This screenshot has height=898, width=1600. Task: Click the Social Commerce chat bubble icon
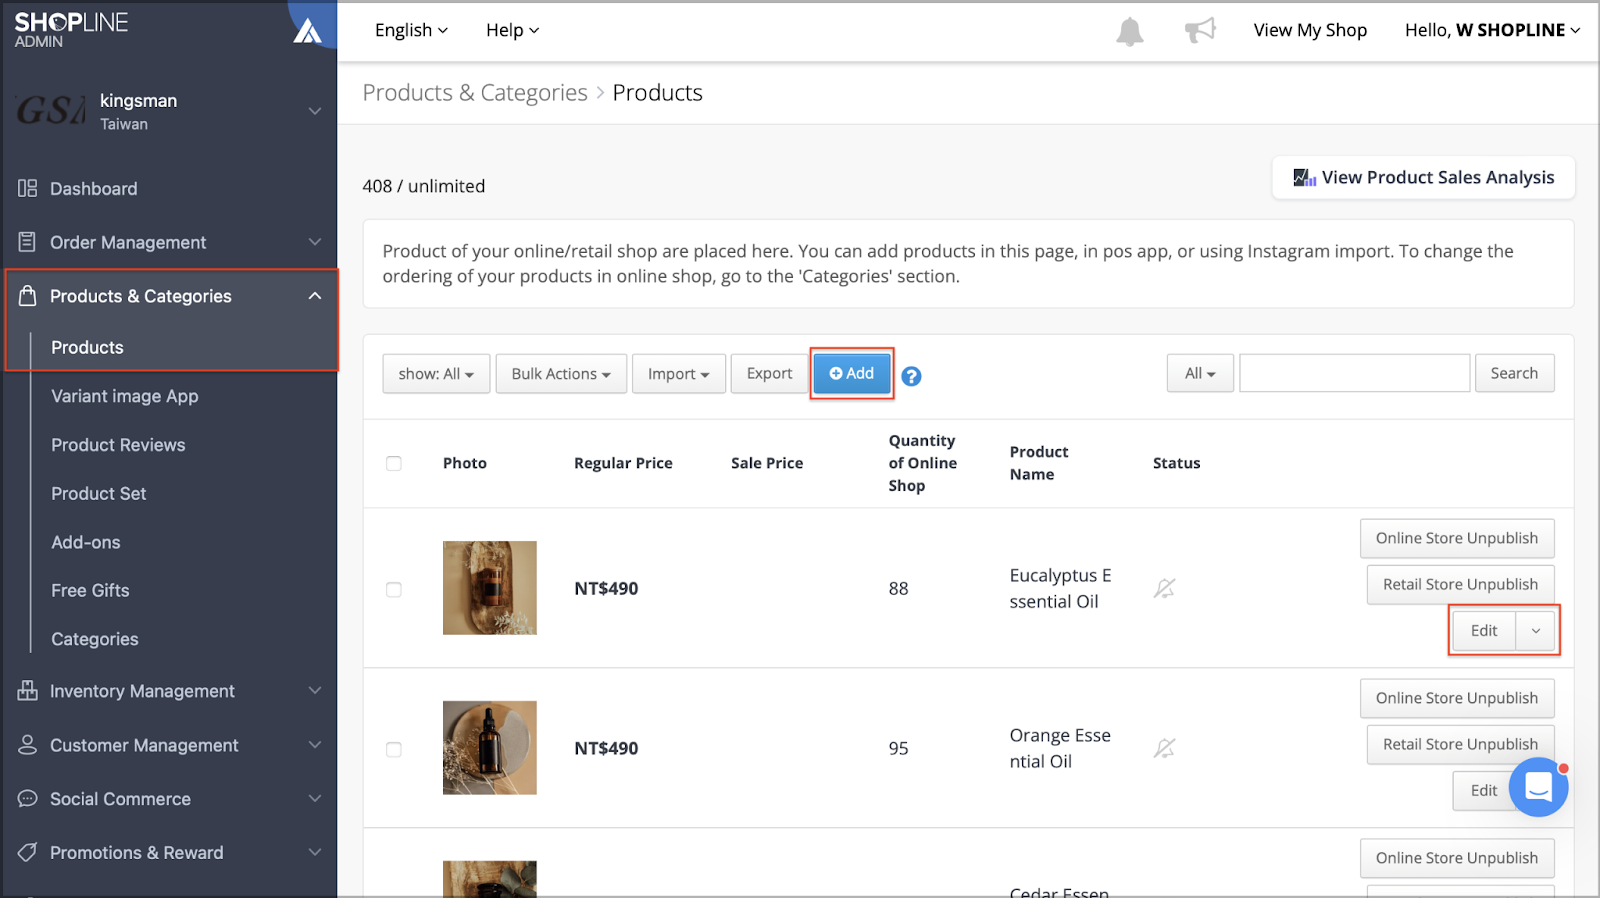coord(28,799)
